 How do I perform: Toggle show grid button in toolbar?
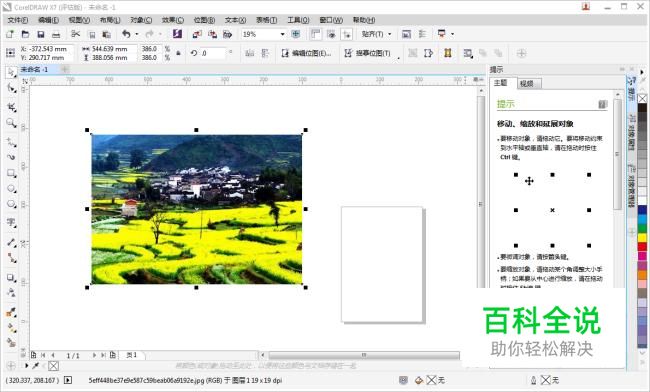[x=331, y=34]
